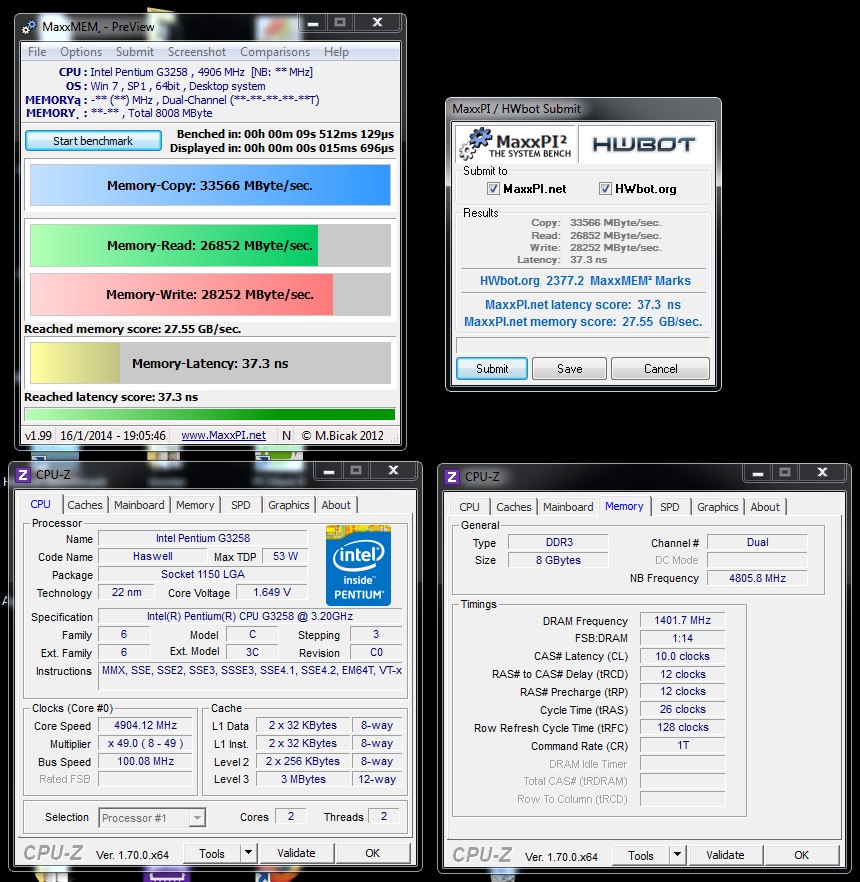Switch to Memory tab in left CPU-Z window
This screenshot has width=860, height=882.
195,505
